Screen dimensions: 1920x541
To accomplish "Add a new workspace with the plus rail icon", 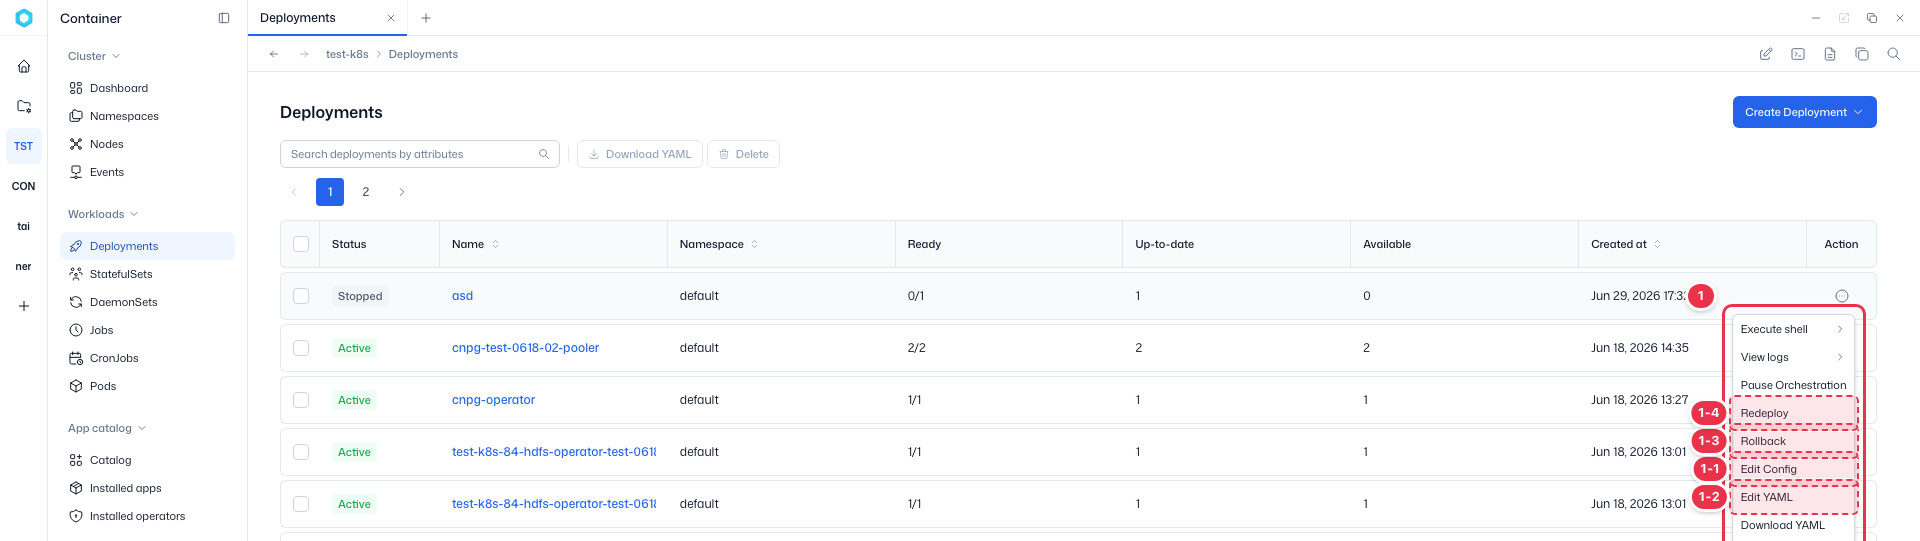I will (24, 306).
